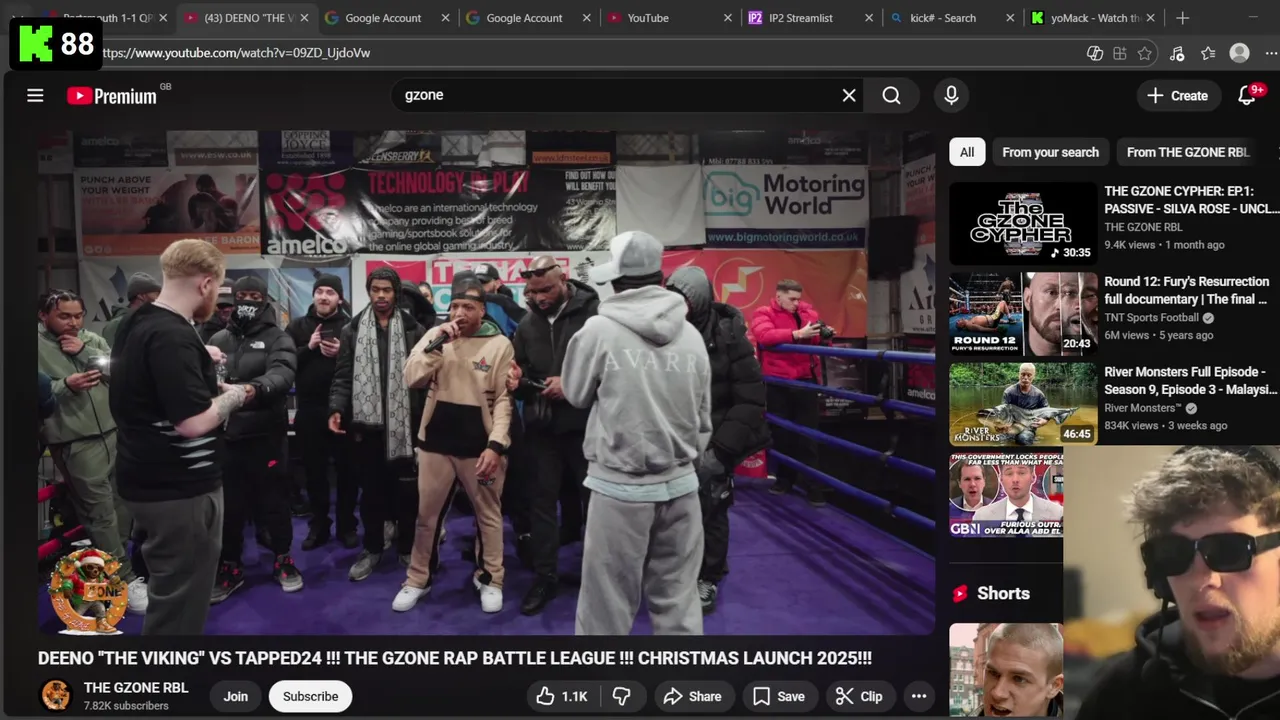Open the GBN news video thumbnail
Image resolution: width=1280 pixels, height=720 pixels.
[1006, 494]
